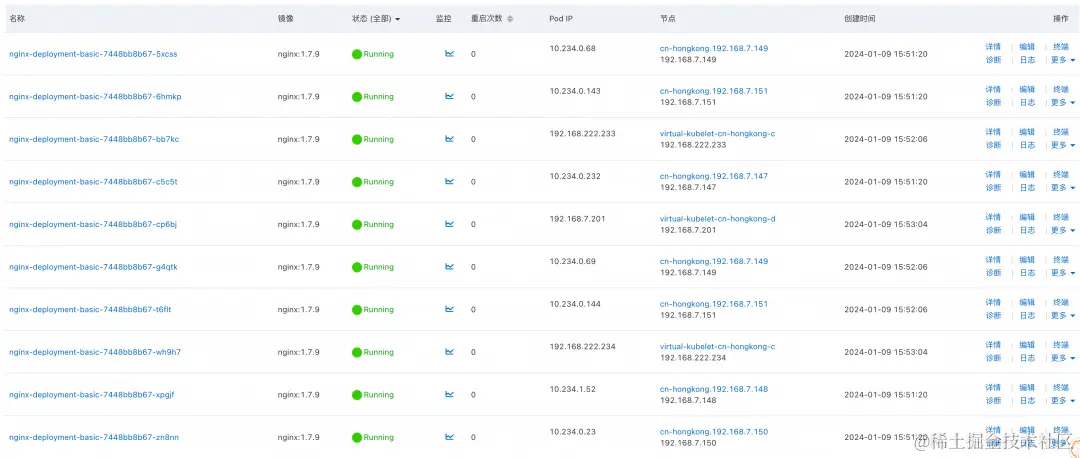This screenshot has width=1080, height=458.
Task: Click 详情 for pod c5c5t
Action: [x=993, y=175]
